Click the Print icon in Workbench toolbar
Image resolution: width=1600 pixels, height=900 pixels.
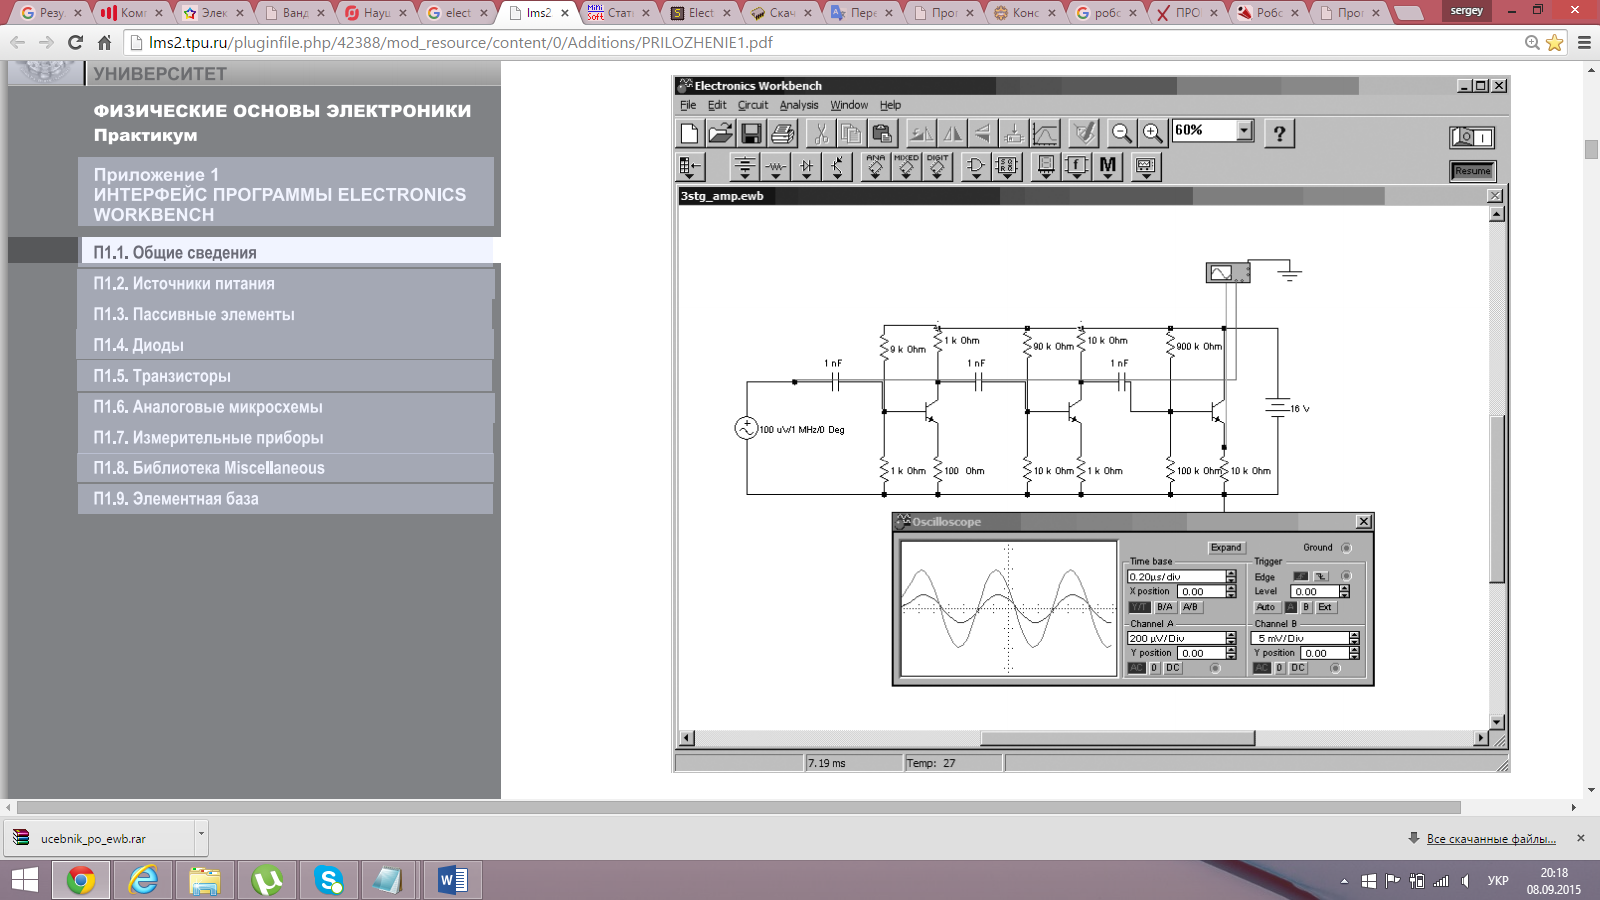click(x=783, y=133)
